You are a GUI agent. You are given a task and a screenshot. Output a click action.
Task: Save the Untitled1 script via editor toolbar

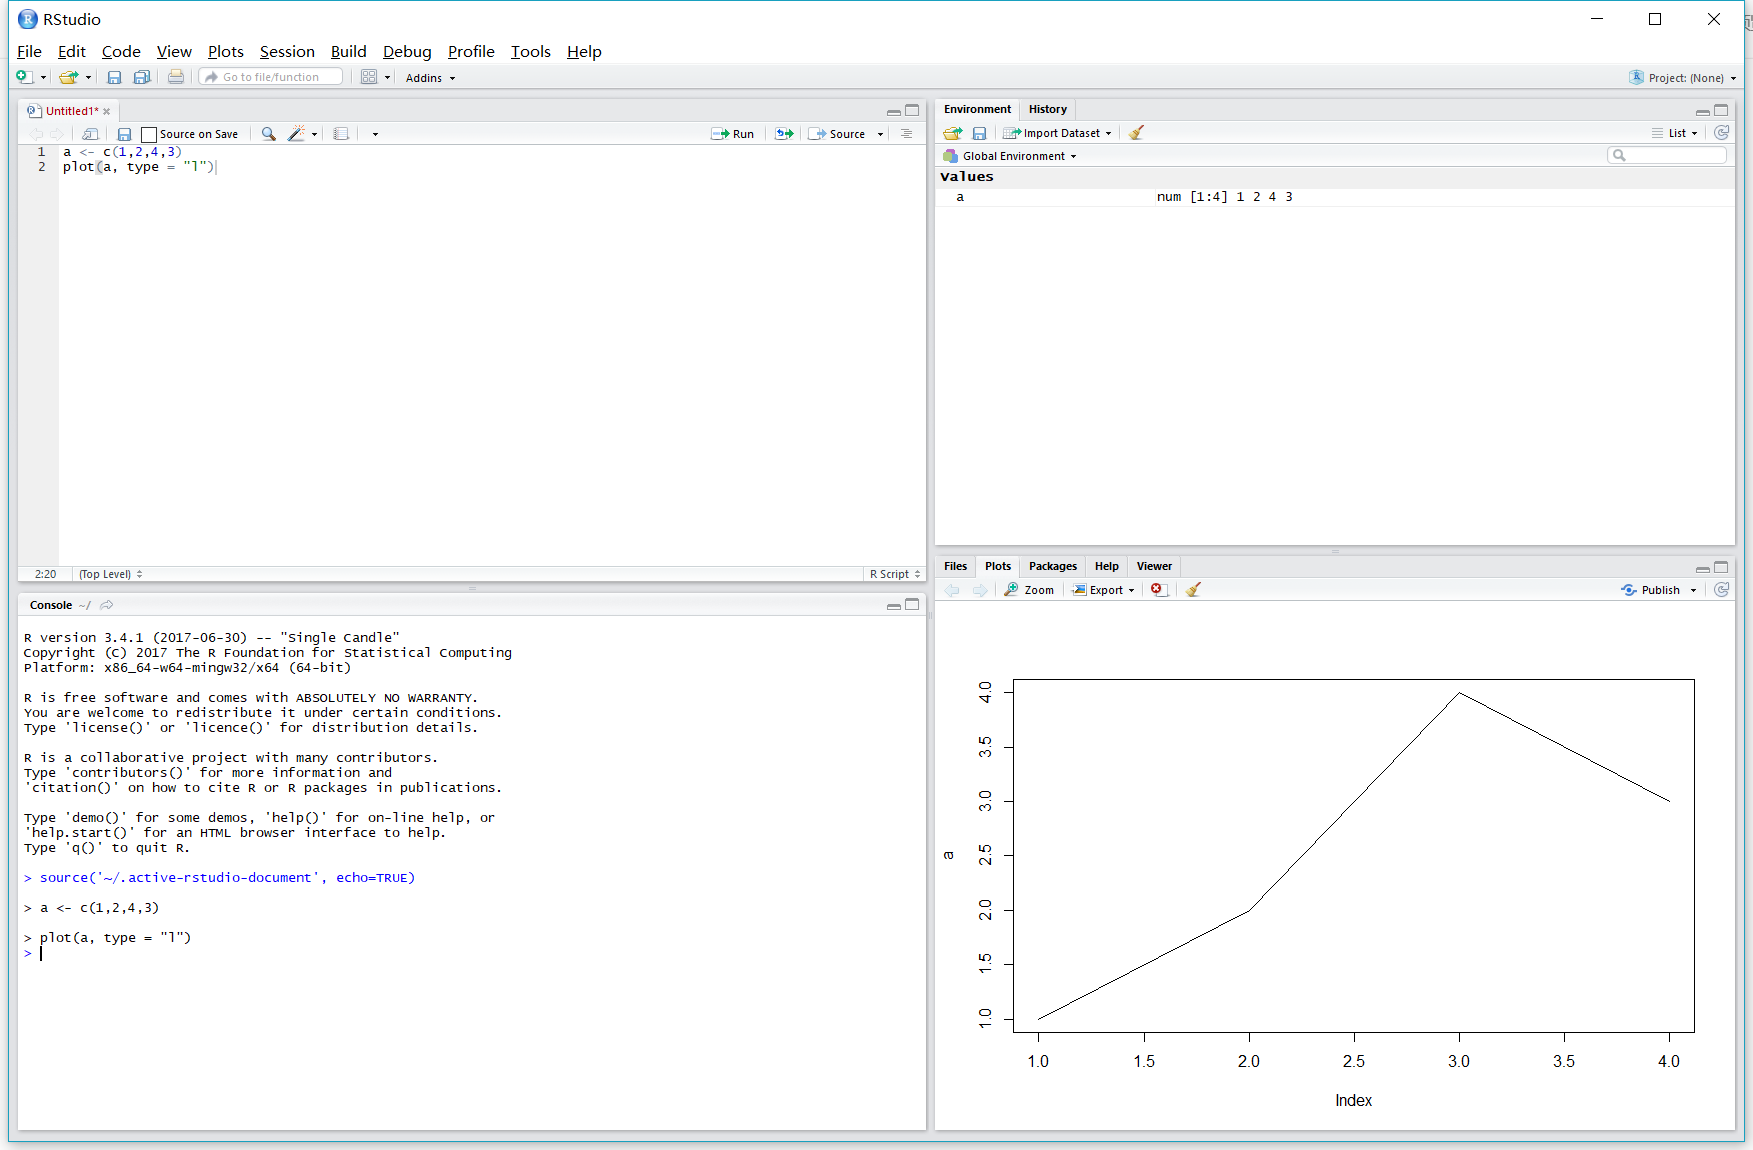click(124, 134)
